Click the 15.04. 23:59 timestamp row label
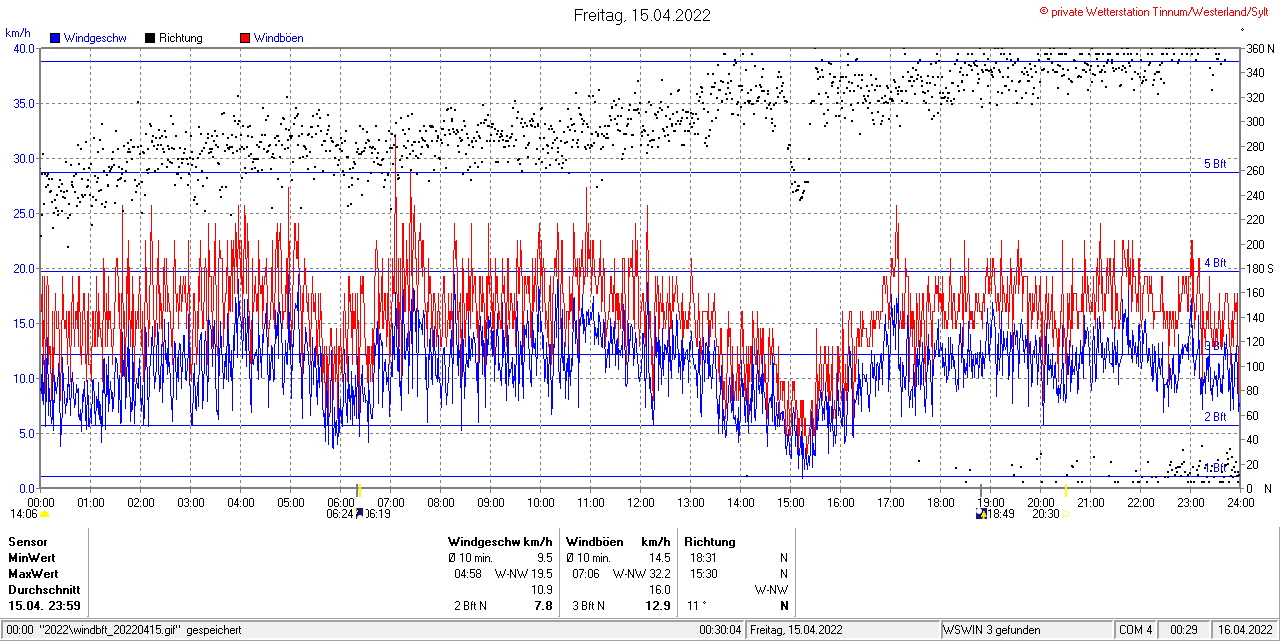This screenshot has height=641, width=1280. [x=44, y=605]
